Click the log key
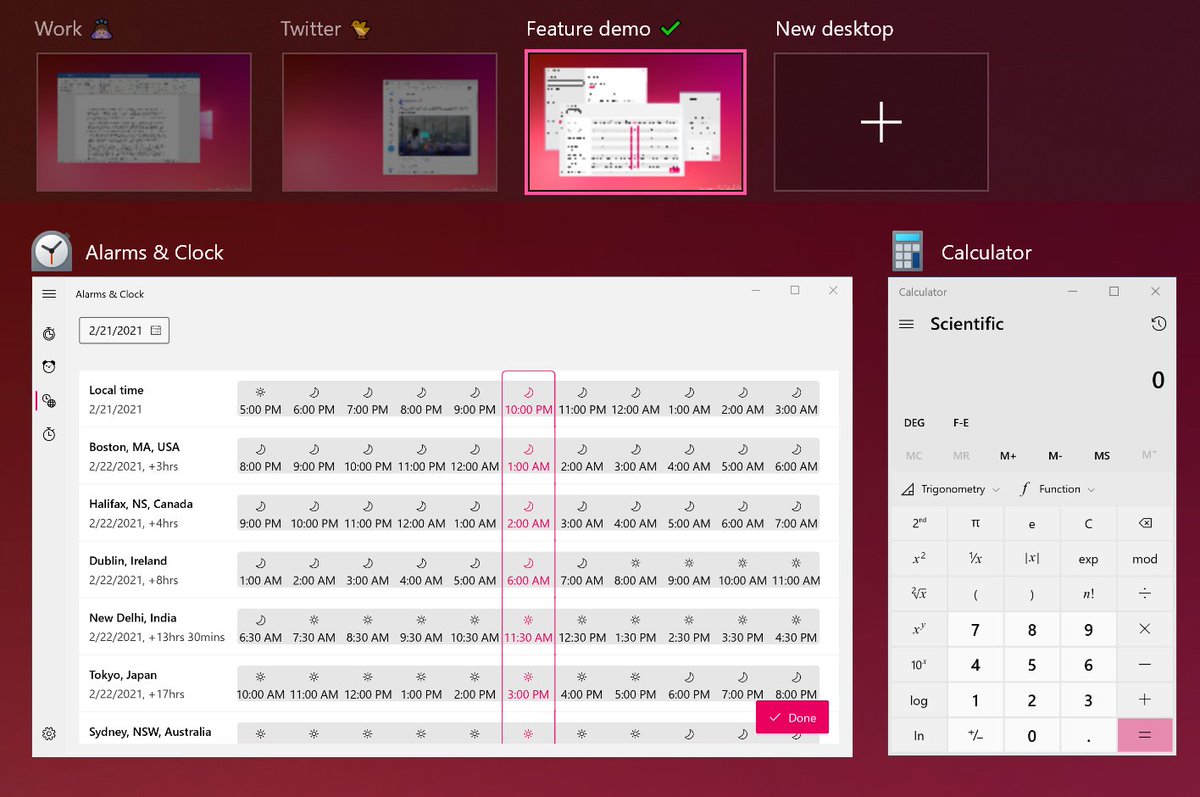Viewport: 1200px width, 797px height. pyautogui.click(x=919, y=700)
